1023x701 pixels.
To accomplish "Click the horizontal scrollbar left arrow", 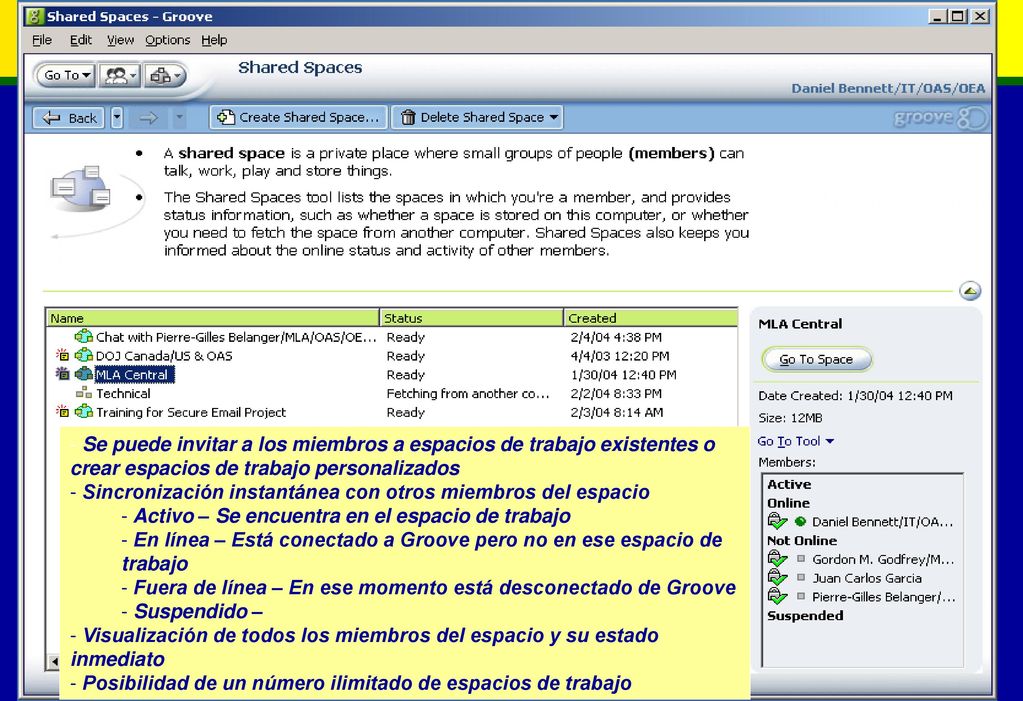I will point(53,662).
